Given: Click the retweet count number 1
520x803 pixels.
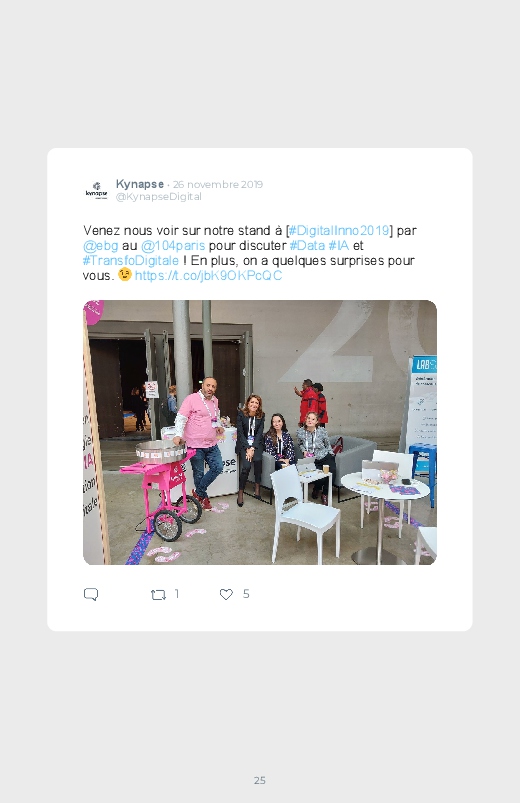Looking at the screenshot, I should (x=177, y=594).
